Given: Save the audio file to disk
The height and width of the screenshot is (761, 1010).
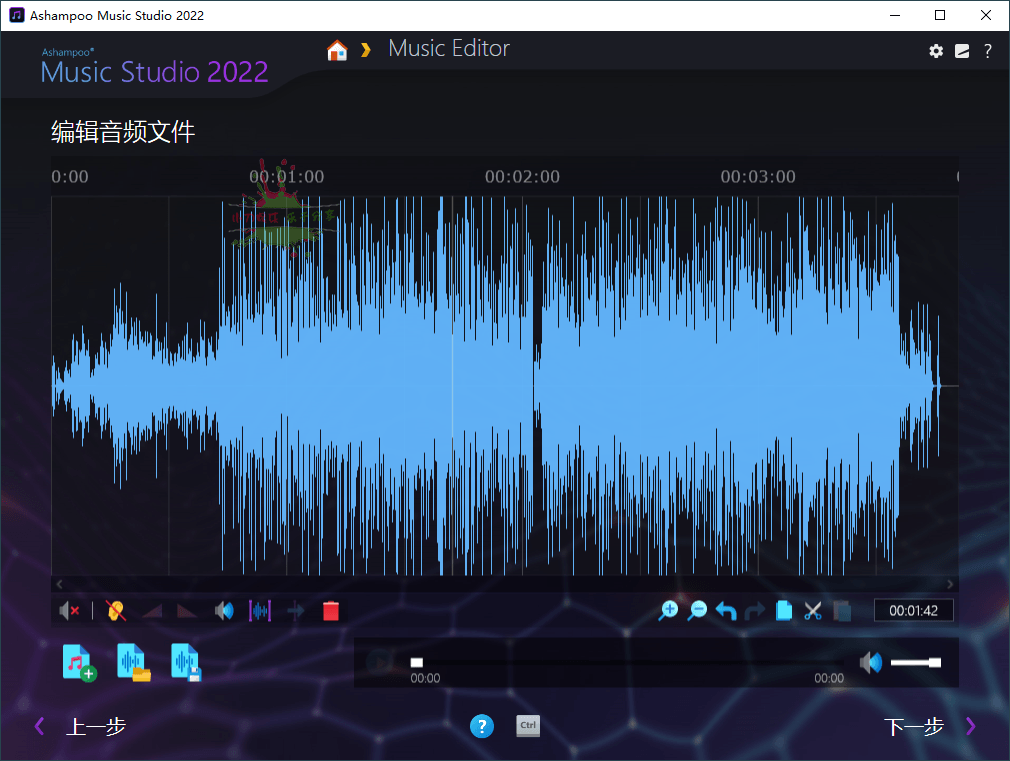Looking at the screenshot, I should click(187, 662).
